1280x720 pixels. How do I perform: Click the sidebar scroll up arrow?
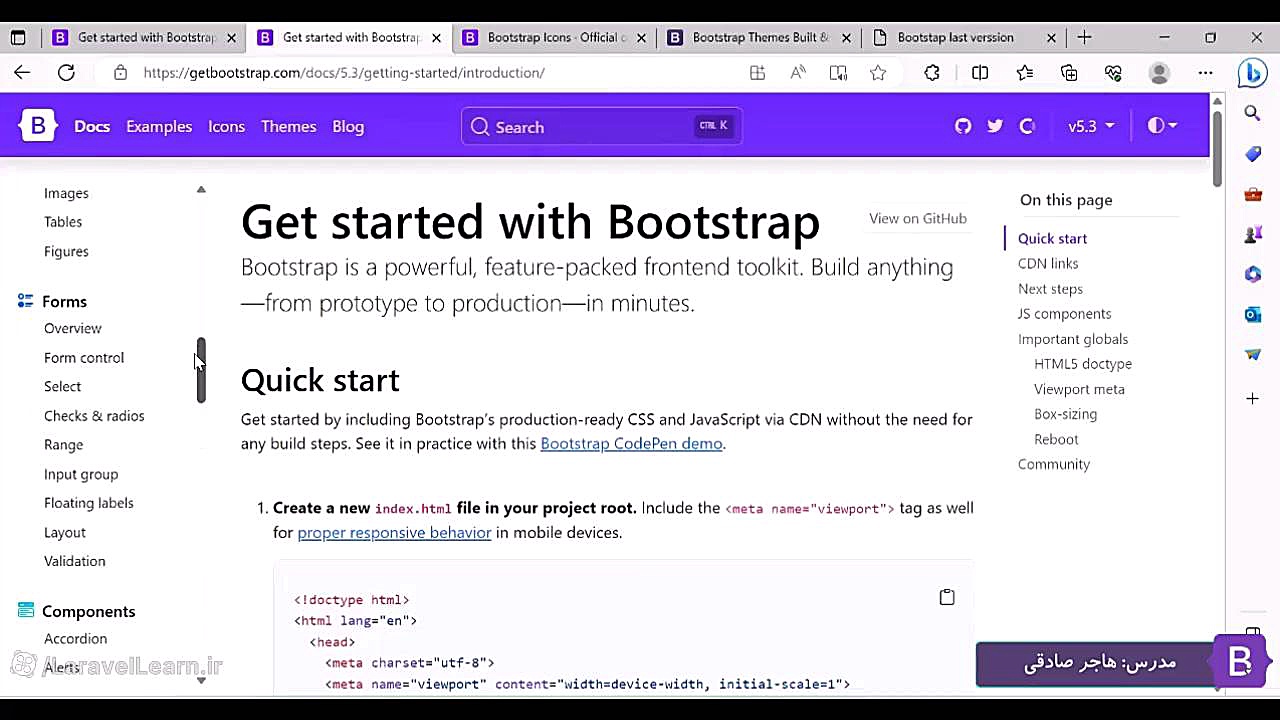201,189
